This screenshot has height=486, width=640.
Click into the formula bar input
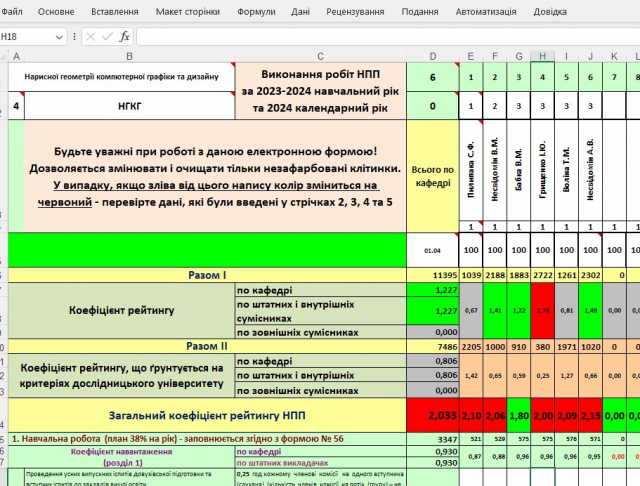tap(388, 37)
